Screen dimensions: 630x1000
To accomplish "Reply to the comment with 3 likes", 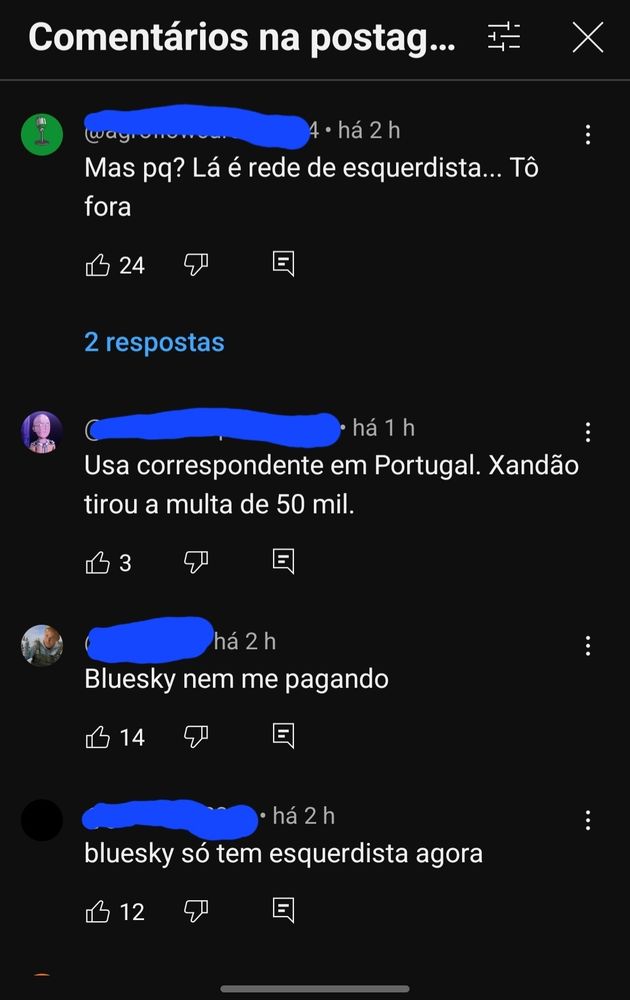I will coord(283,561).
